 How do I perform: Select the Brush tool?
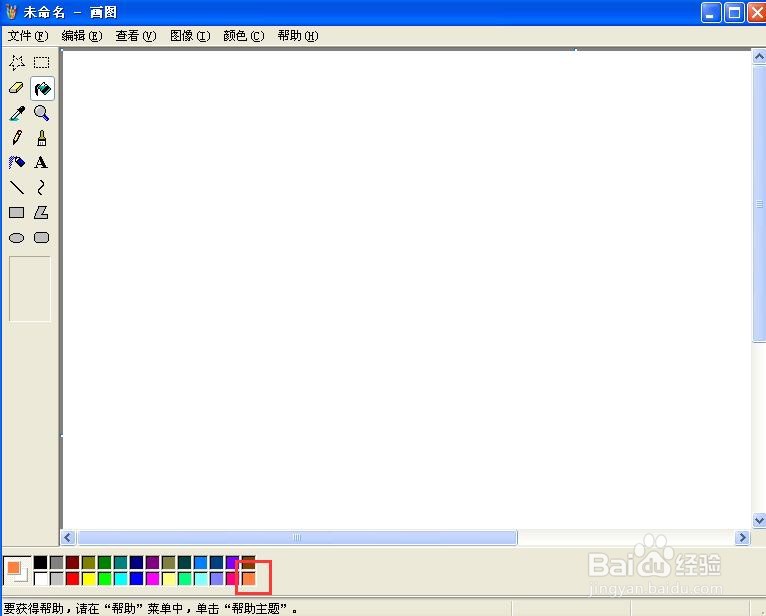[42, 138]
